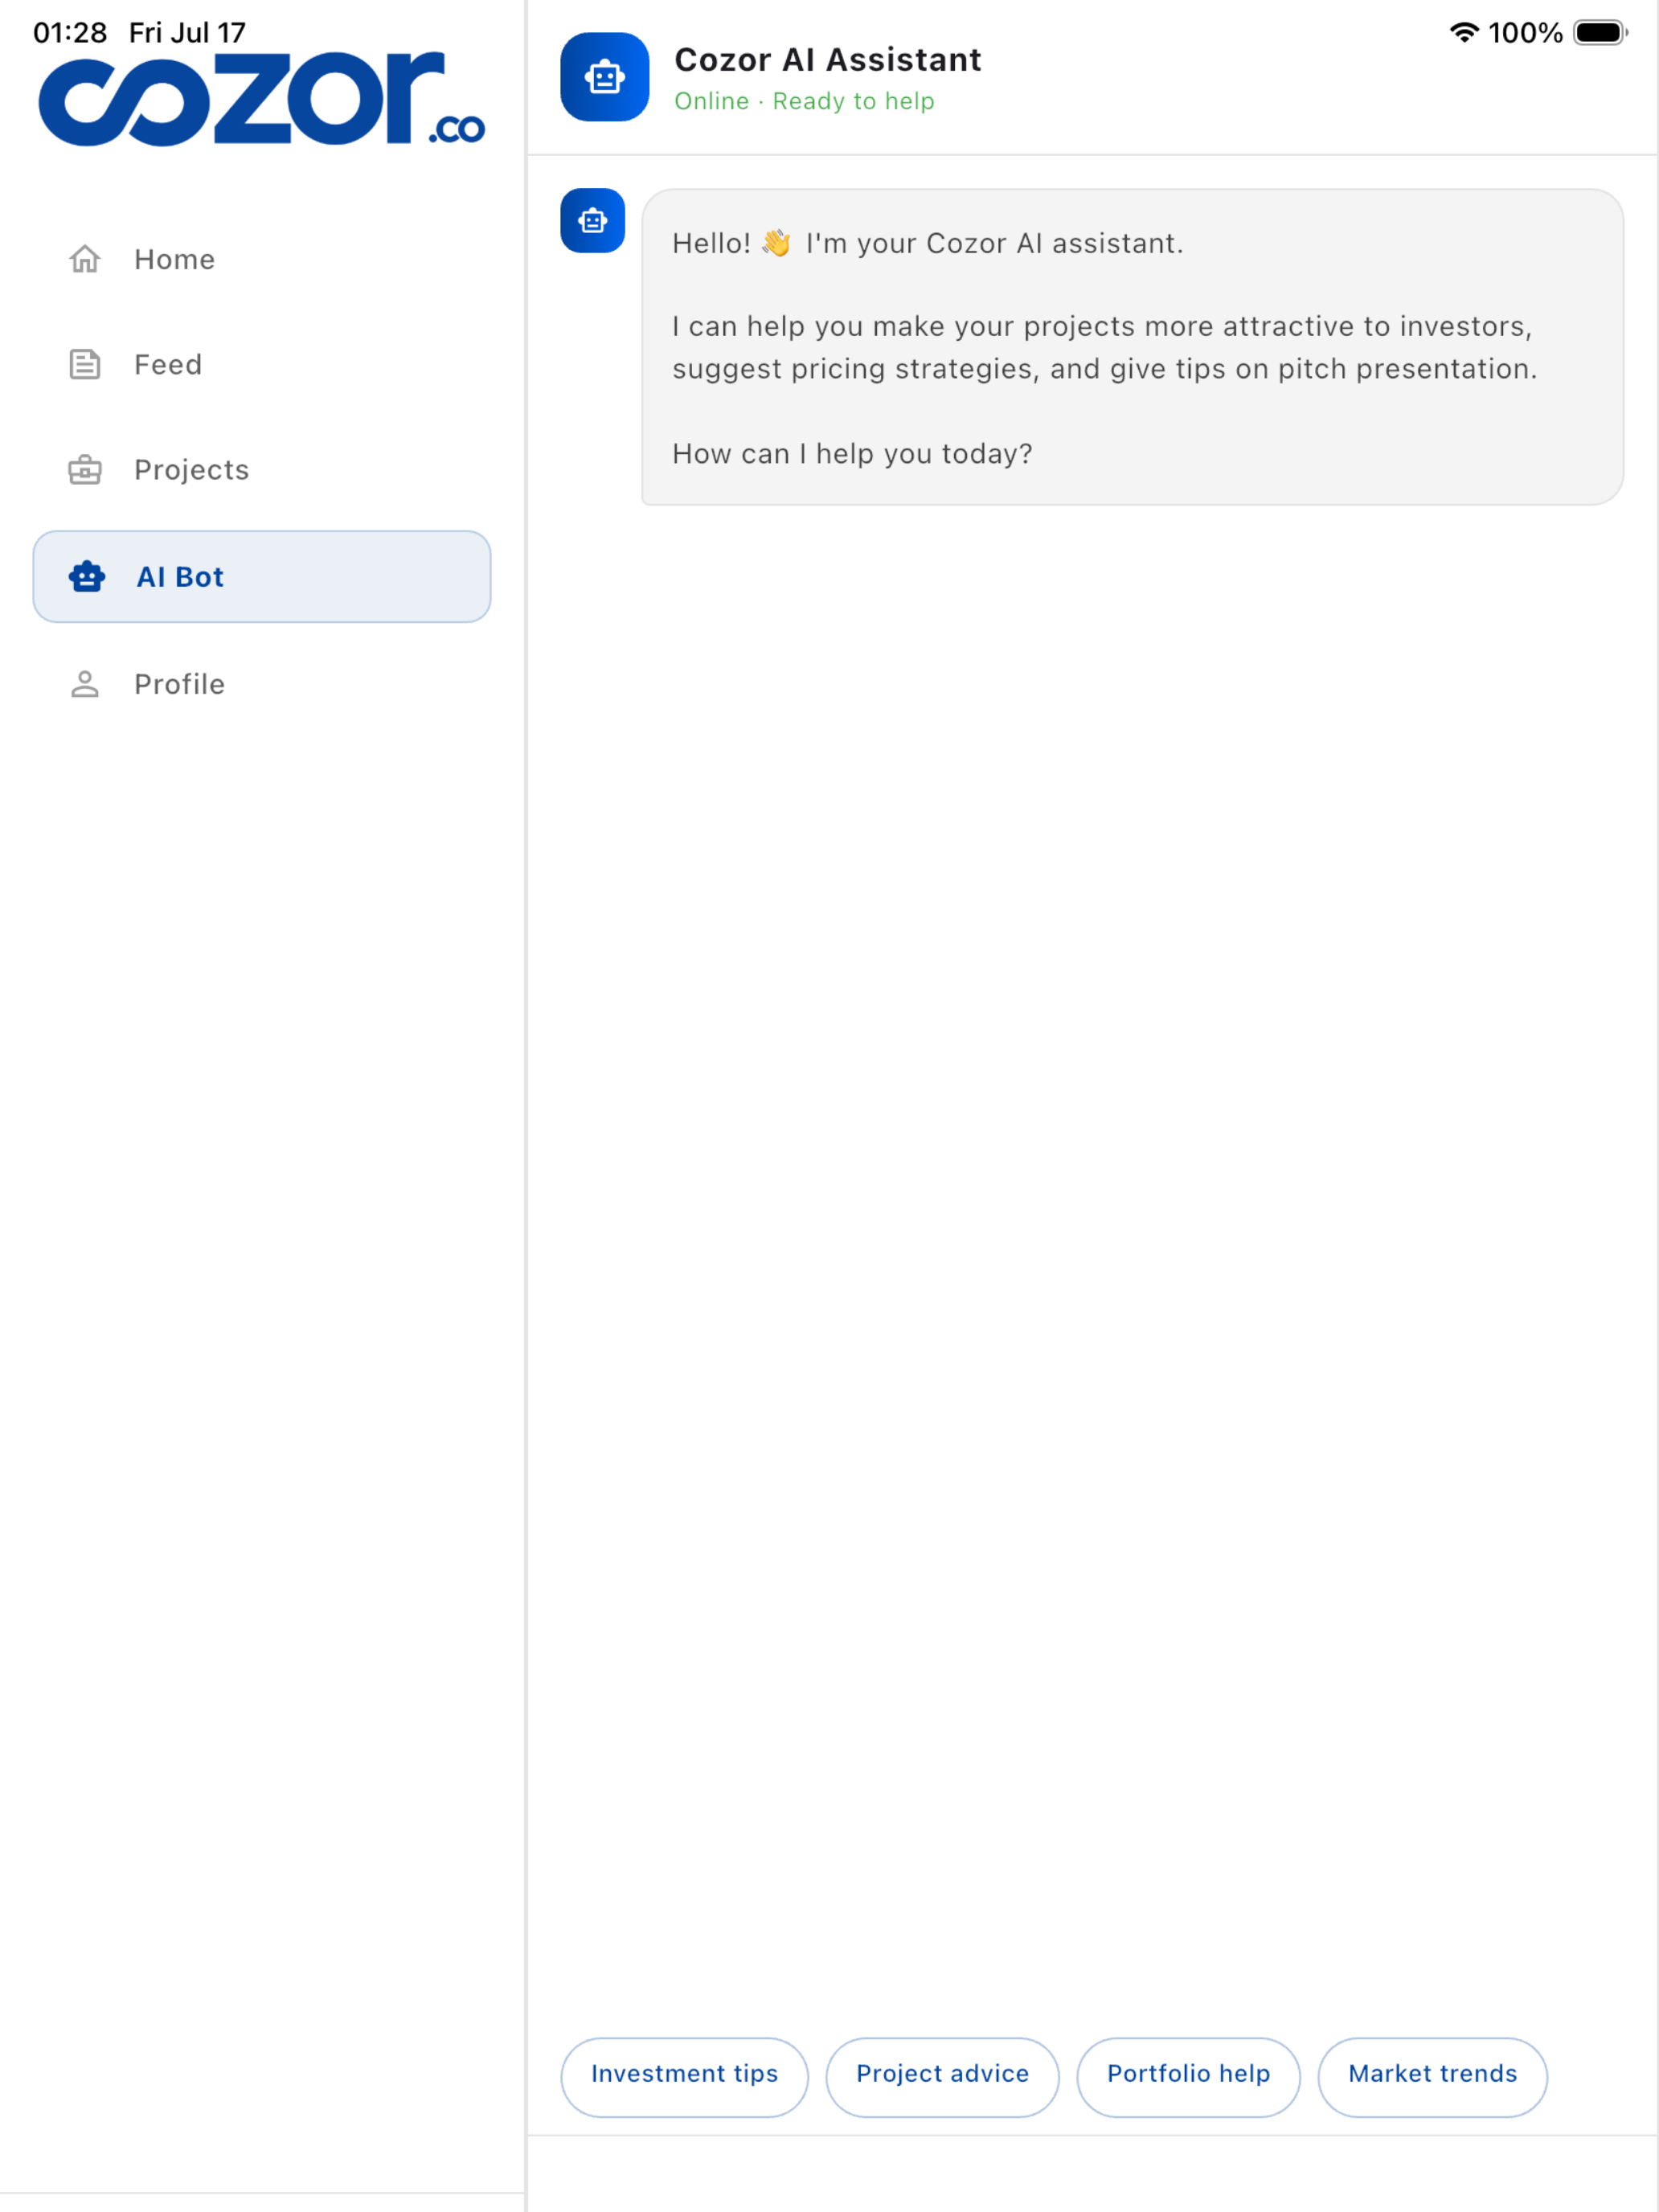Click the Feed document icon
The image size is (1659, 2212).
85,364
